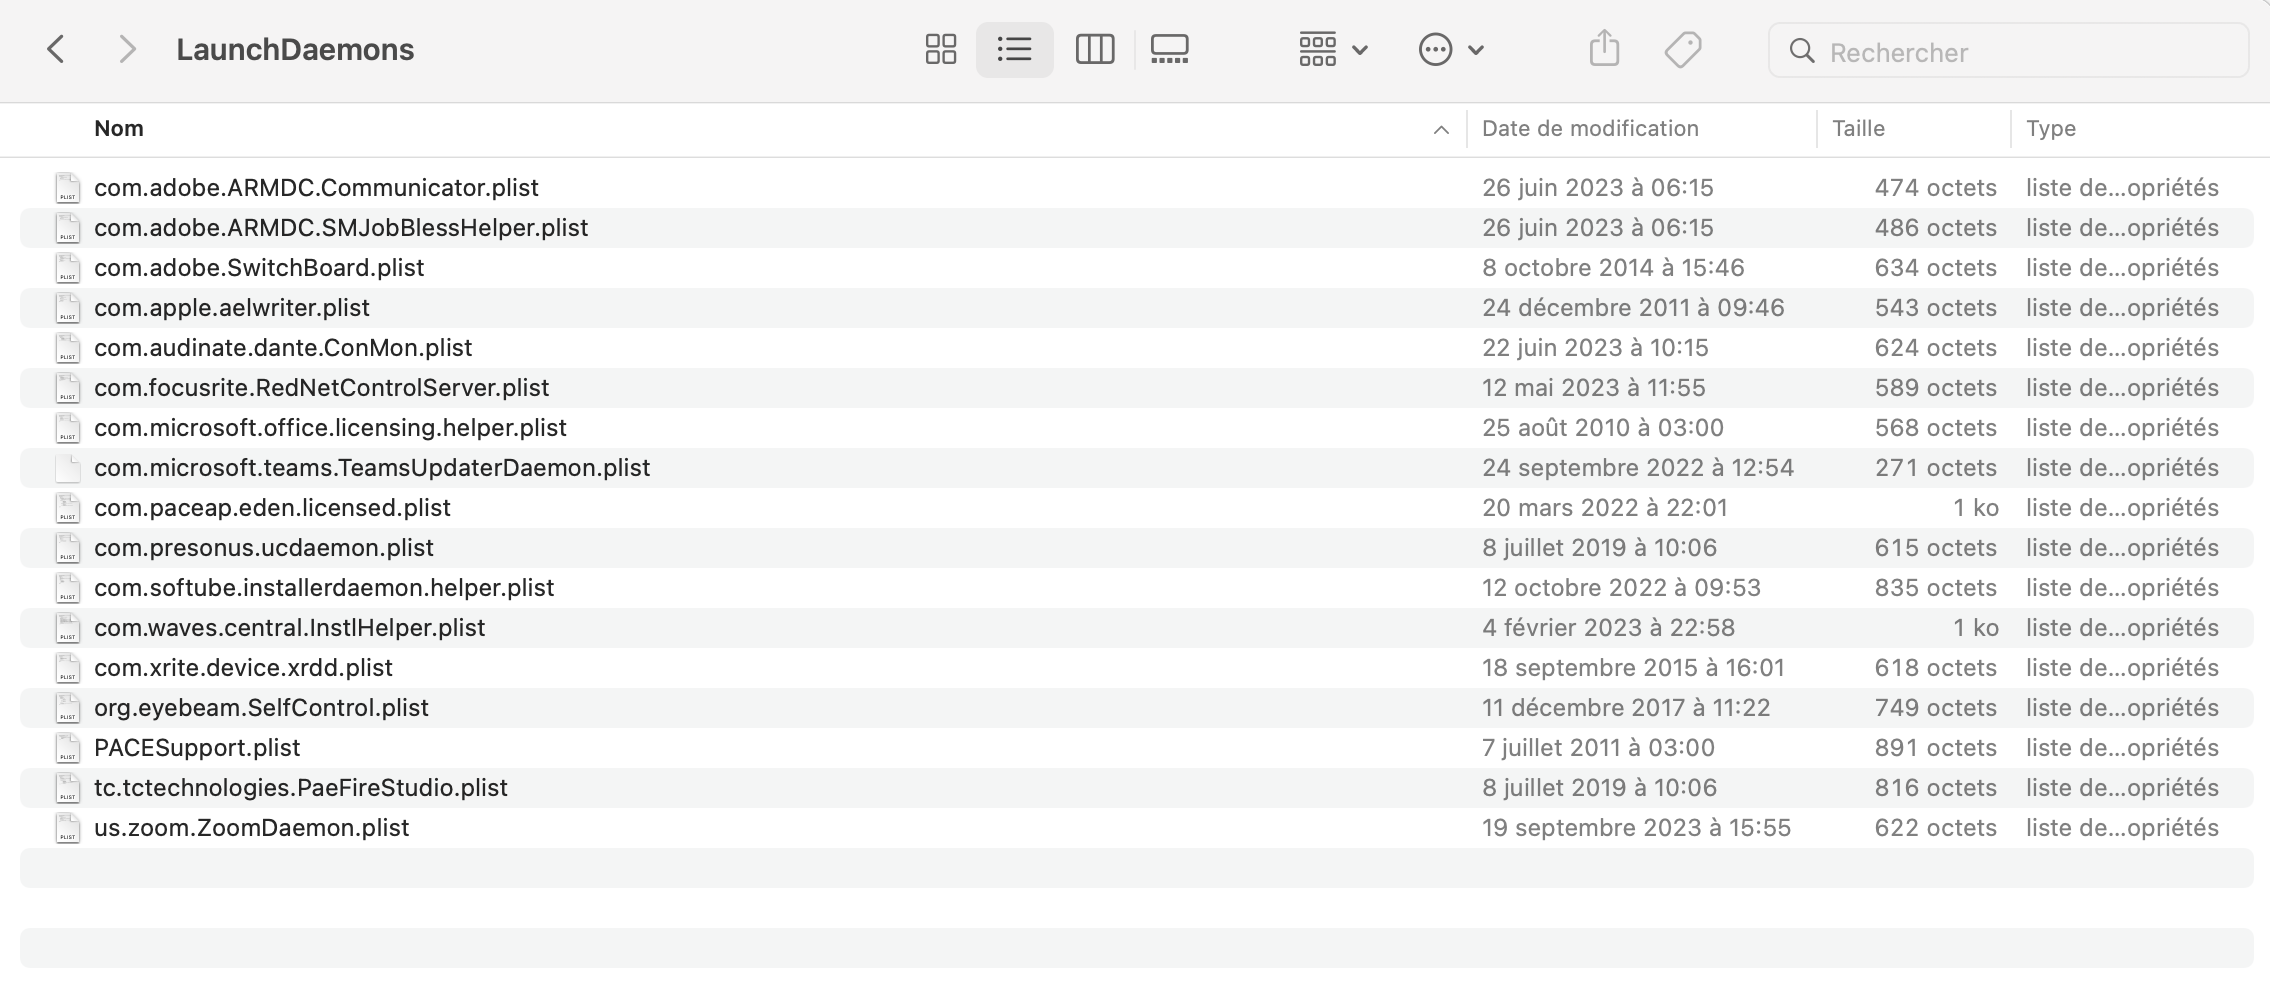The height and width of the screenshot is (988, 2270).
Task: Click the org.eyebeam.SelfControl.plist file icon
Action: [x=68, y=707]
